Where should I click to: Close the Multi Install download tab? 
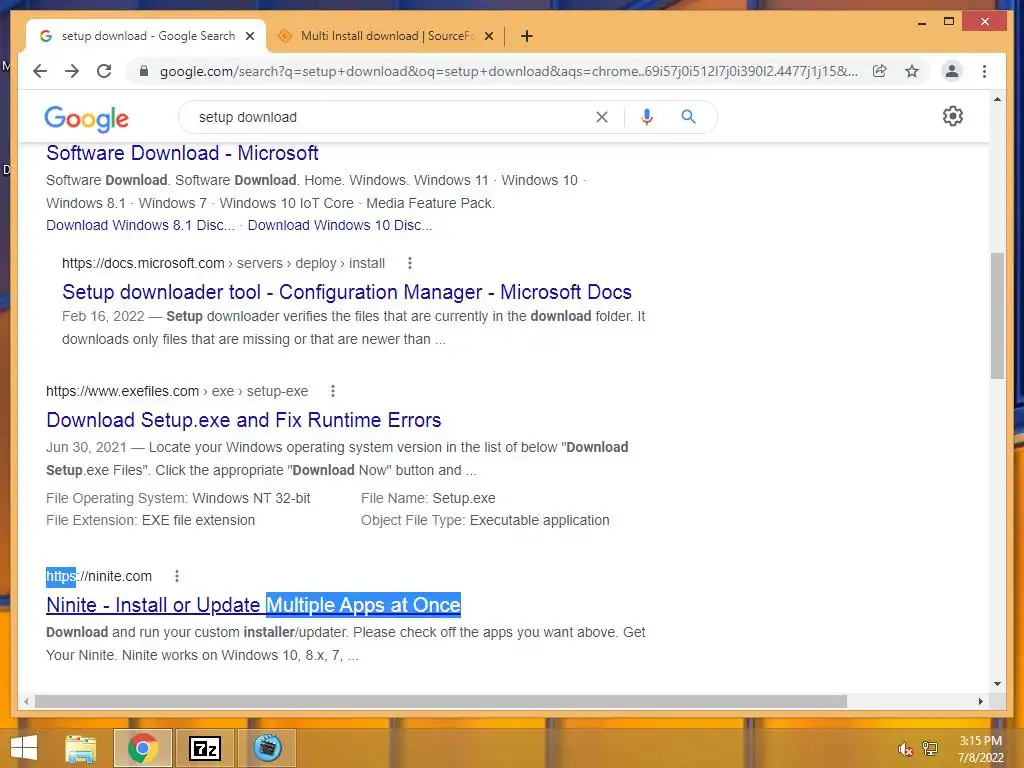pyautogui.click(x=488, y=36)
